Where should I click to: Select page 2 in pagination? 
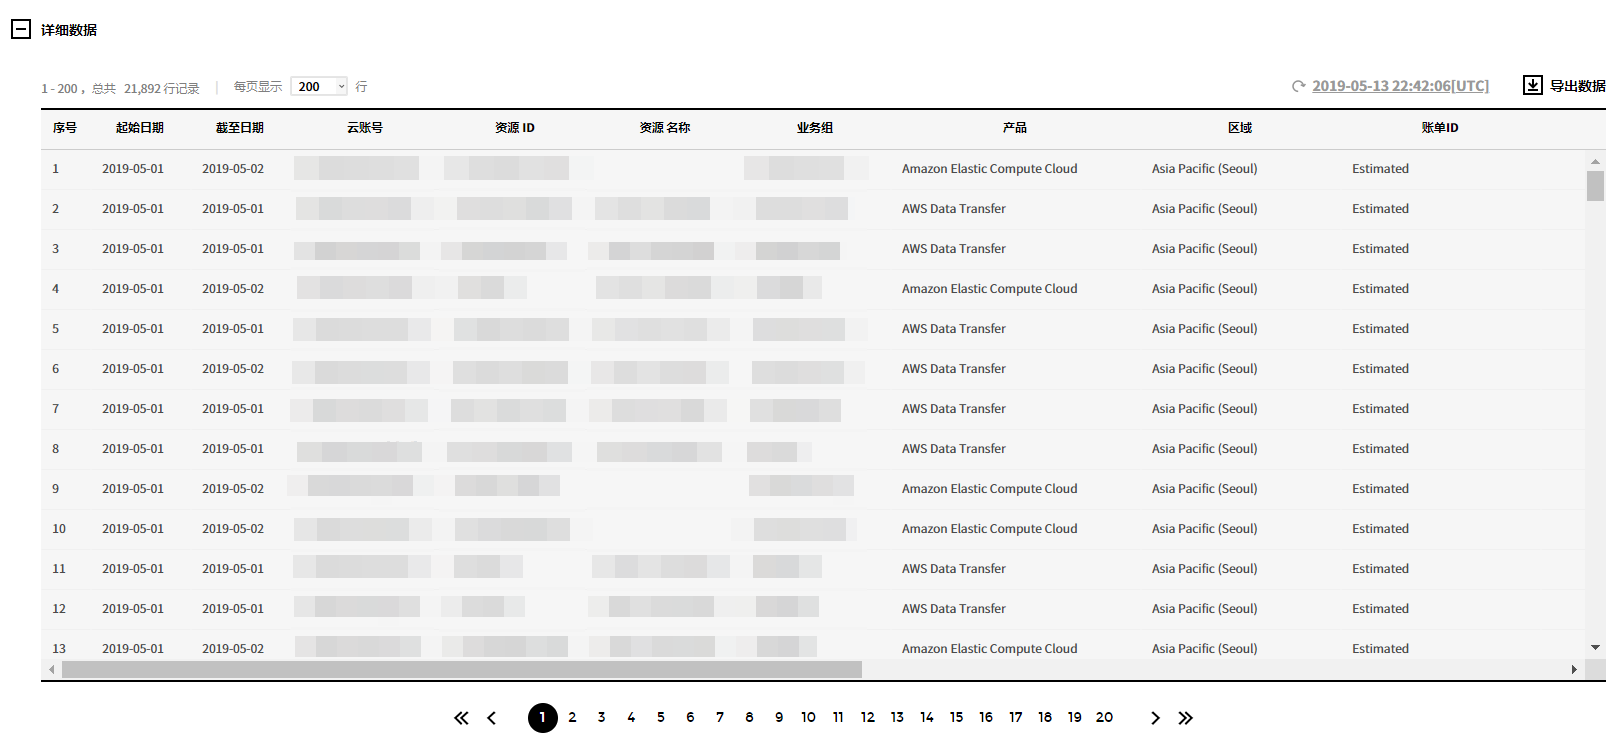point(572,717)
